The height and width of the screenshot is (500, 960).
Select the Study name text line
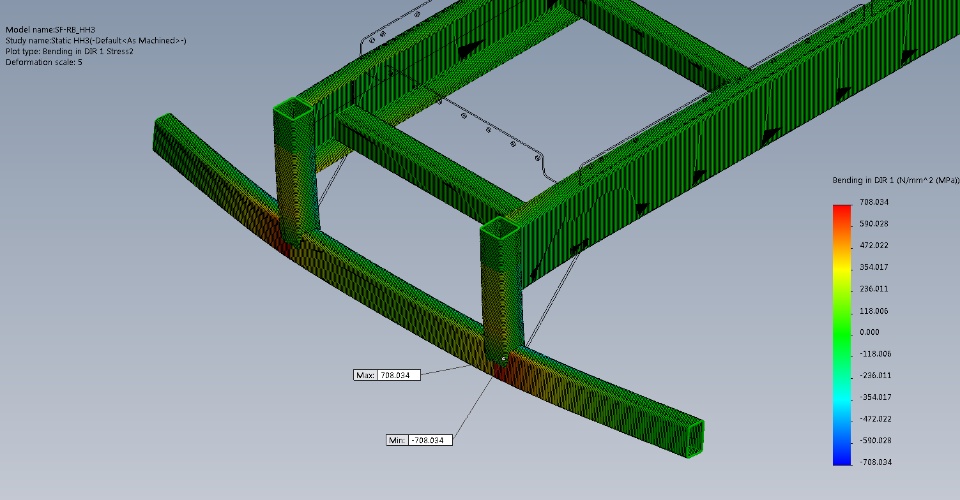(96, 40)
